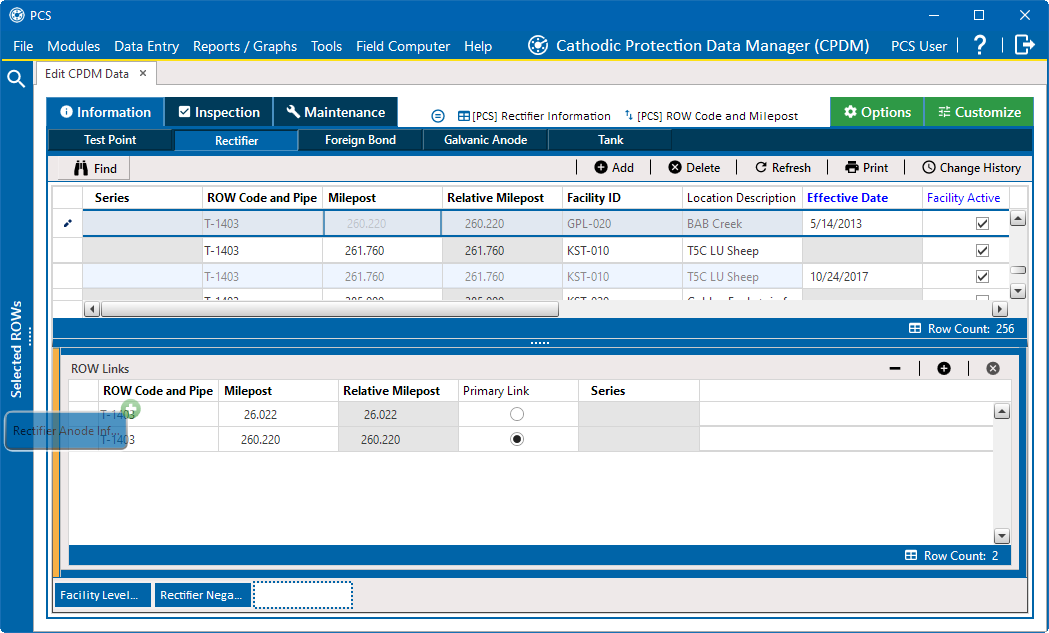The height and width of the screenshot is (633, 1049).
Task: Click main grid scroll up arrow
Action: coord(1018,219)
